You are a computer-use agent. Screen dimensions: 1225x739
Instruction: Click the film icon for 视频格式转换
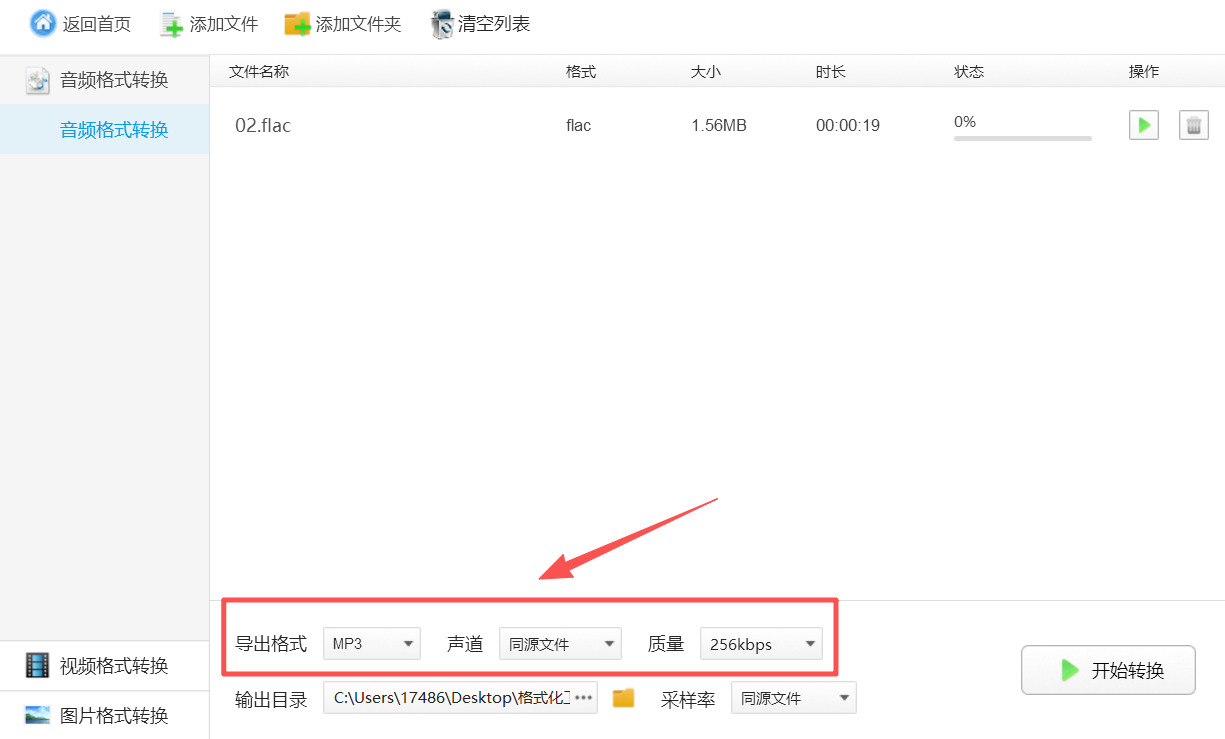pyautogui.click(x=38, y=665)
